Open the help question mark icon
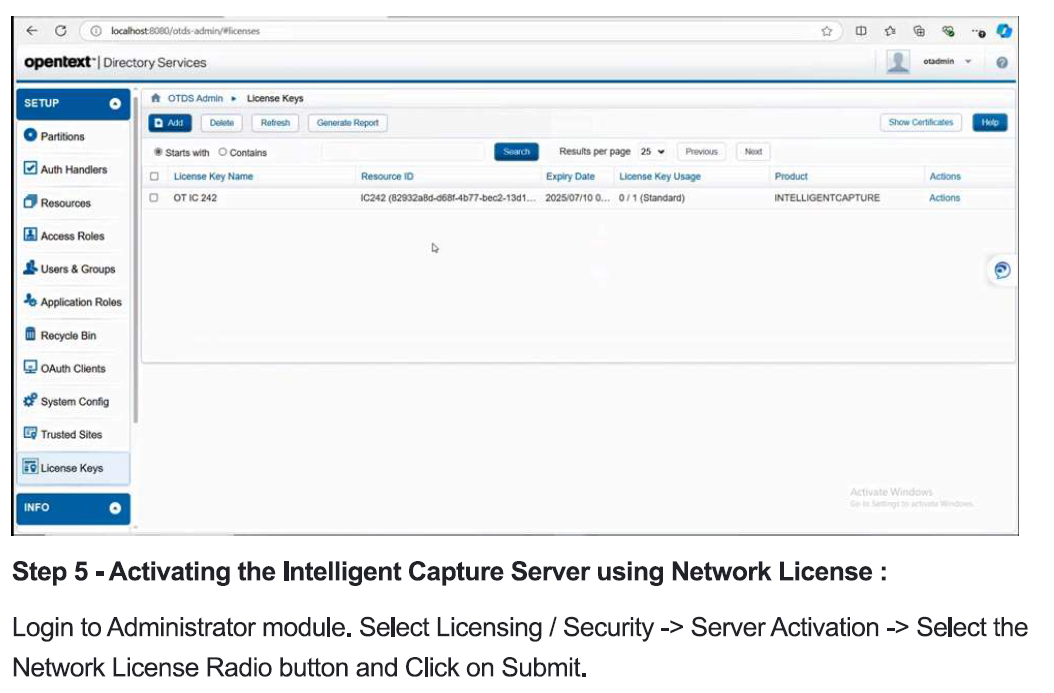This screenshot has height=693, width=1054. (1001, 62)
